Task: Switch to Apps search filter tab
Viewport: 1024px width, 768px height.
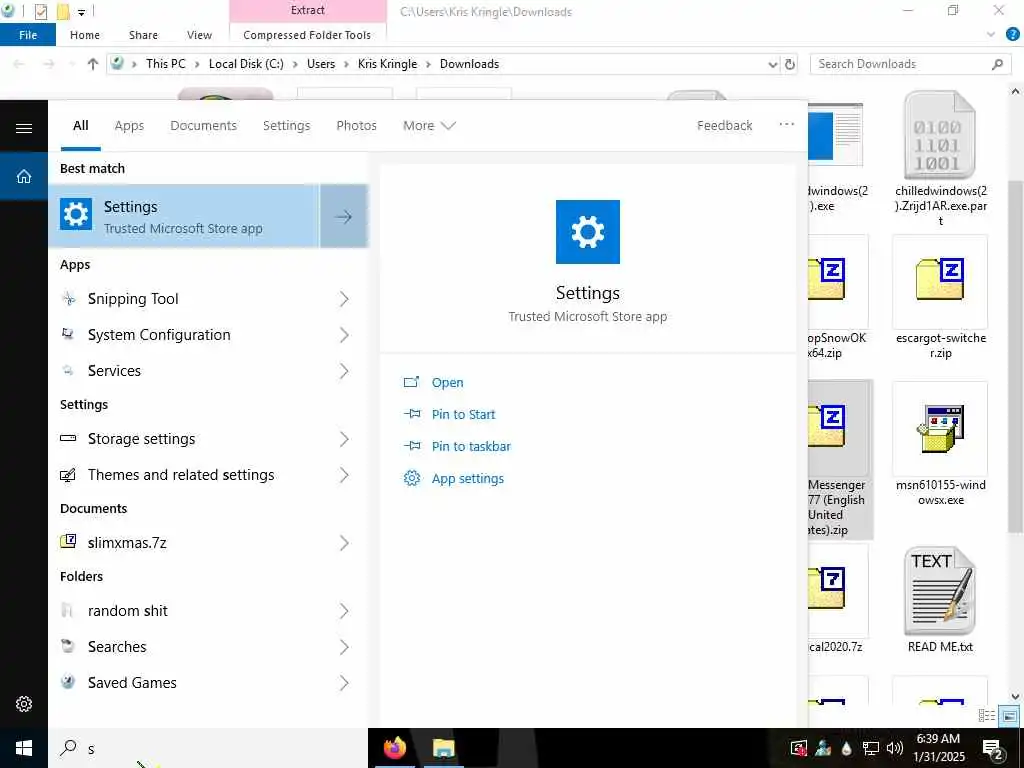Action: (129, 125)
